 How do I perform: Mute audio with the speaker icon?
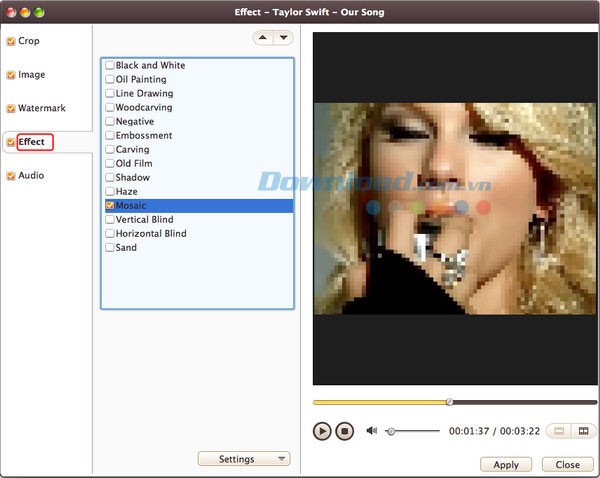click(371, 431)
